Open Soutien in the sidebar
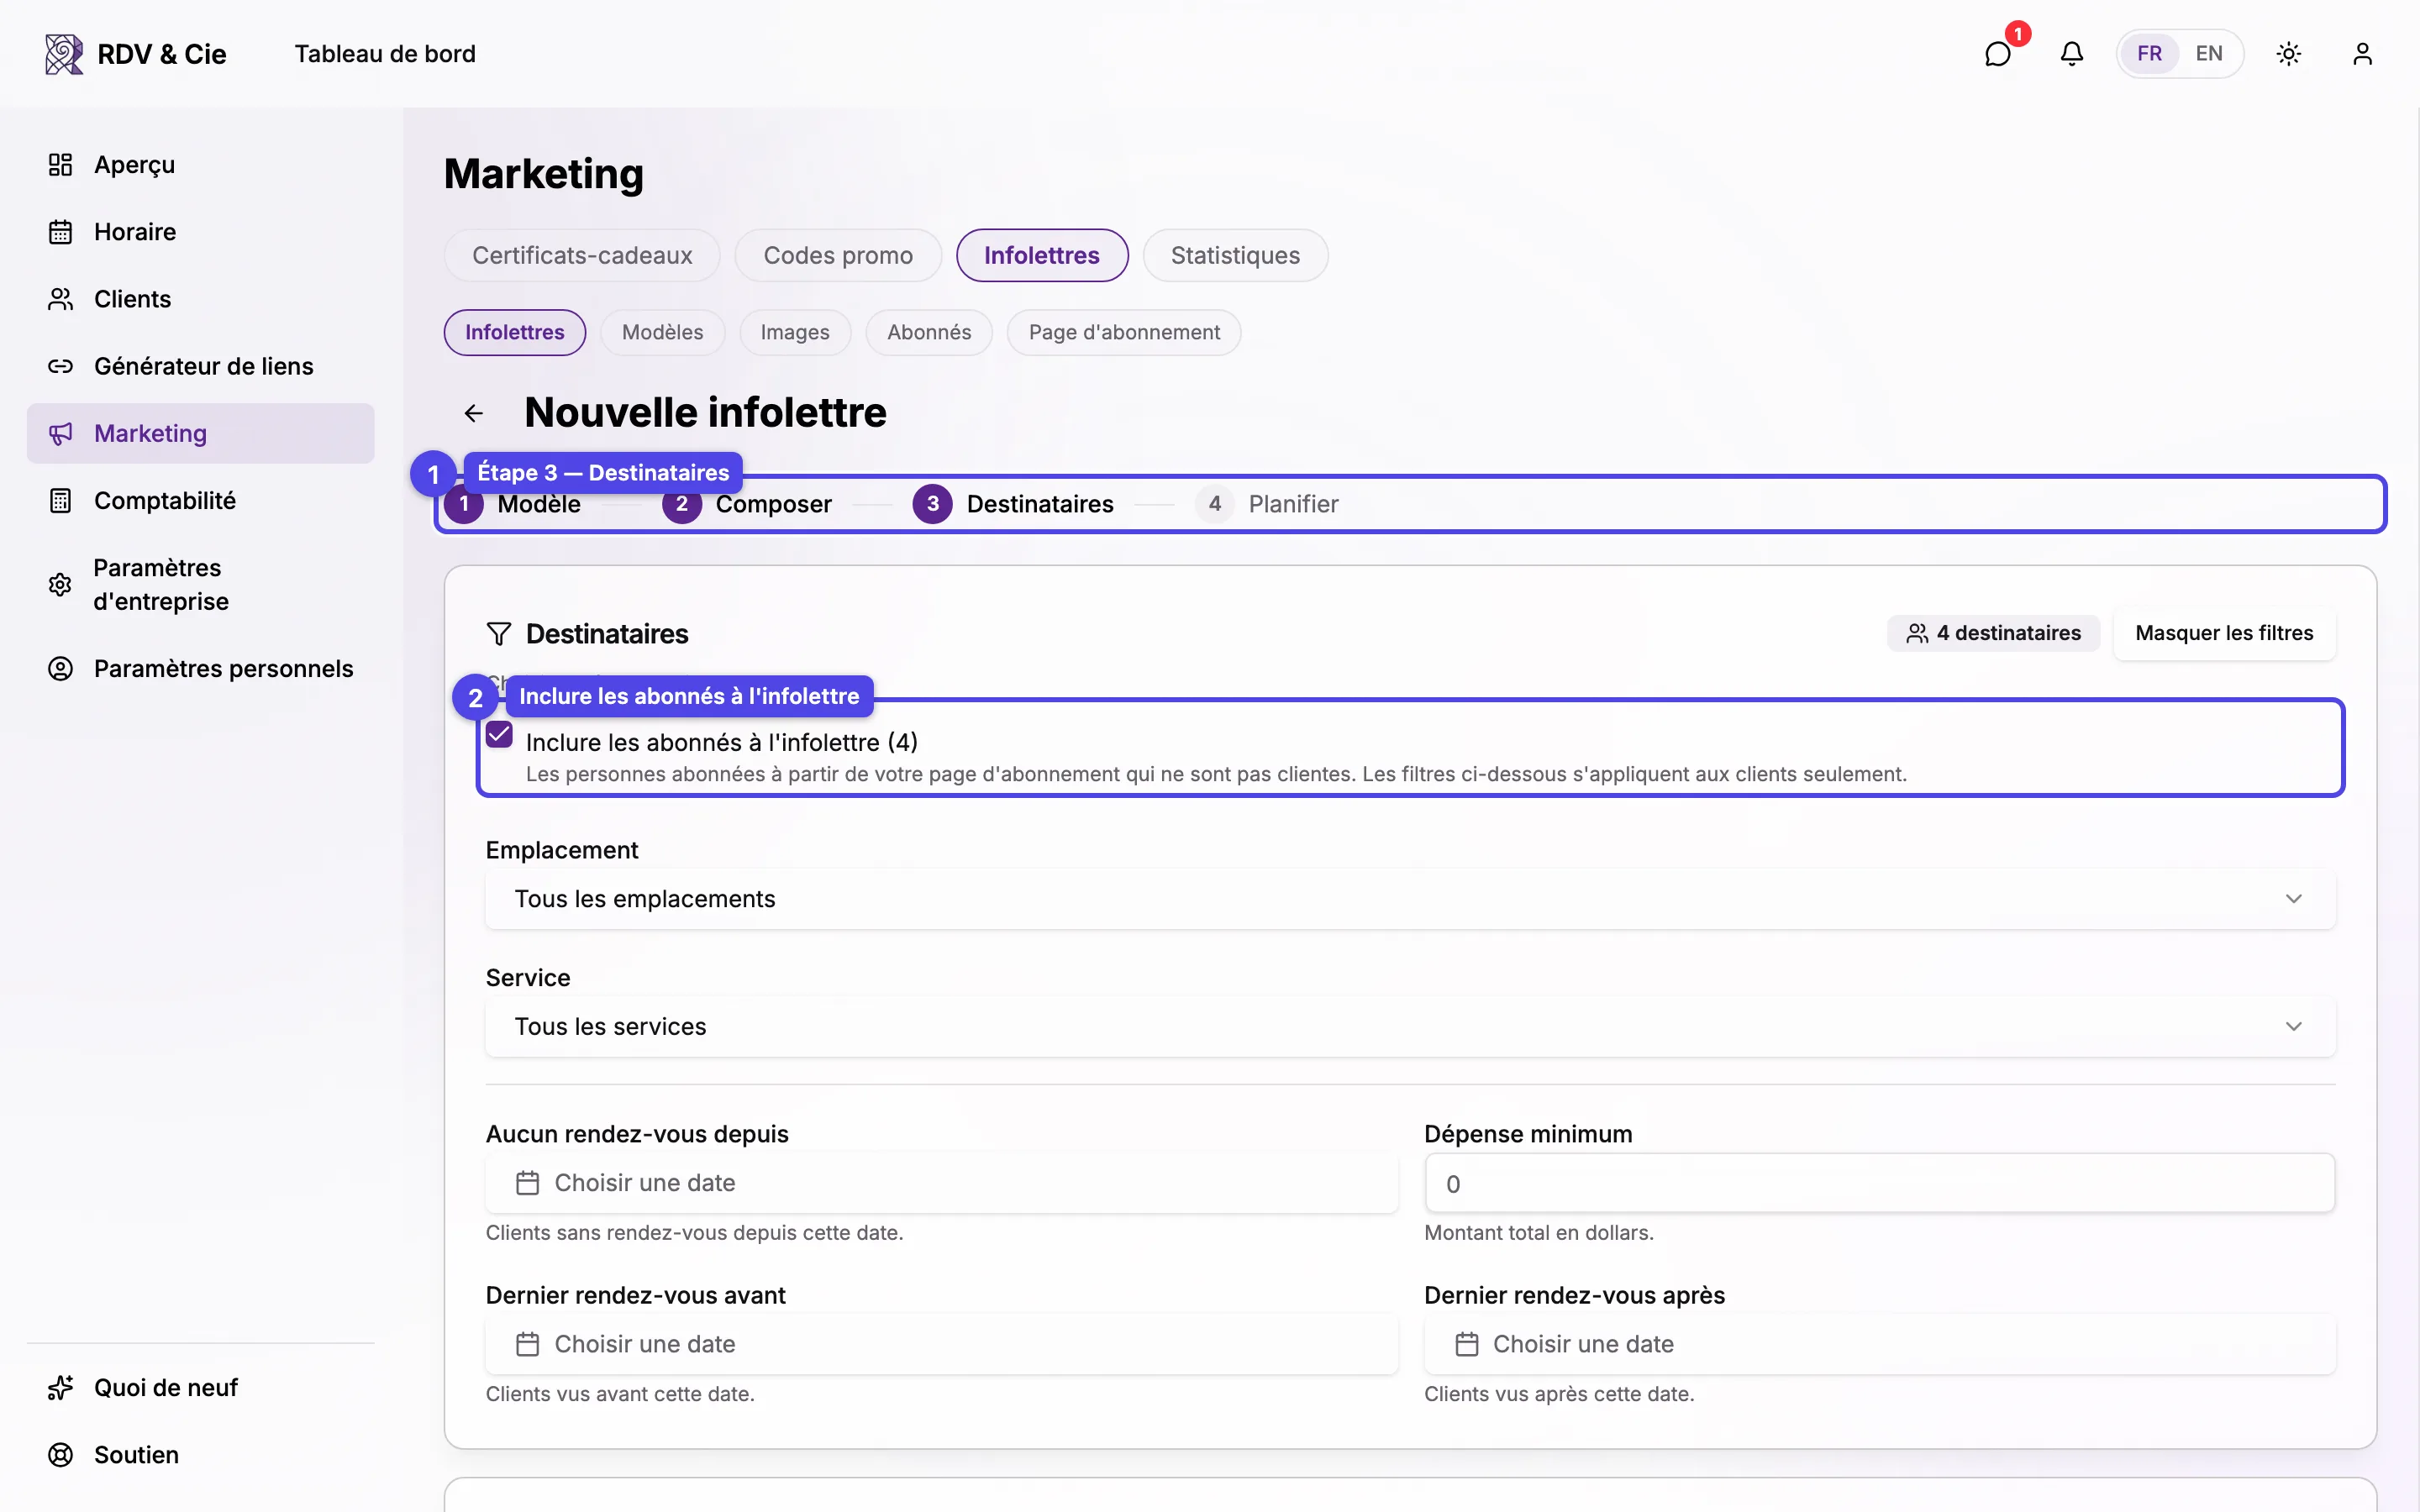 click(x=200, y=1455)
